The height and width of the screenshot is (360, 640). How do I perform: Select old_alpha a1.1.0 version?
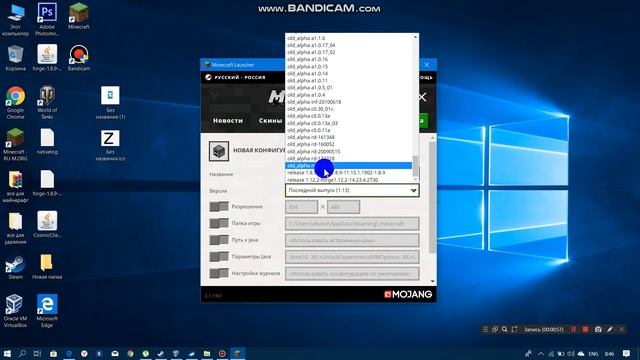349,38
